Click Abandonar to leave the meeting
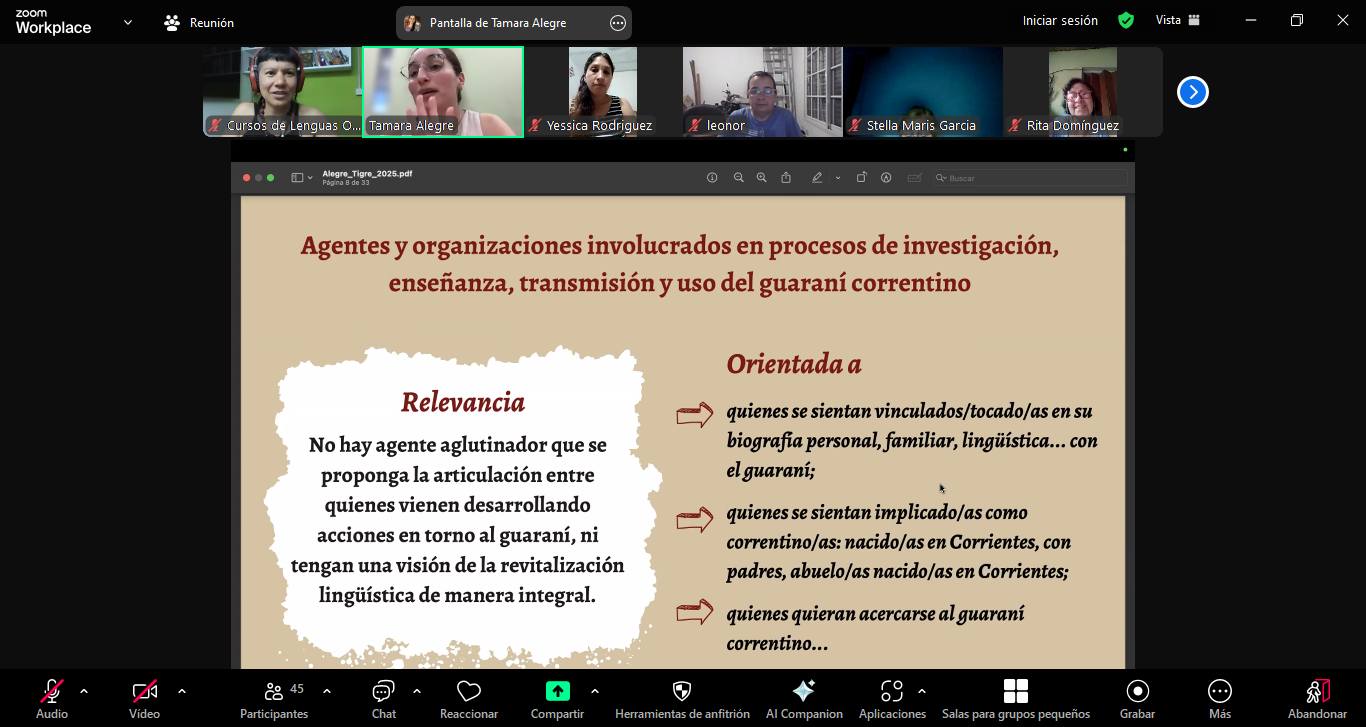 coord(1317,698)
